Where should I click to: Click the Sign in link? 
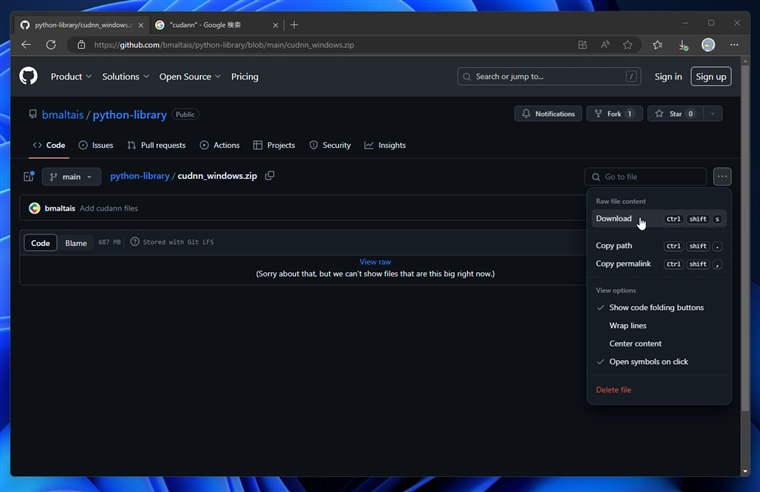coord(668,77)
